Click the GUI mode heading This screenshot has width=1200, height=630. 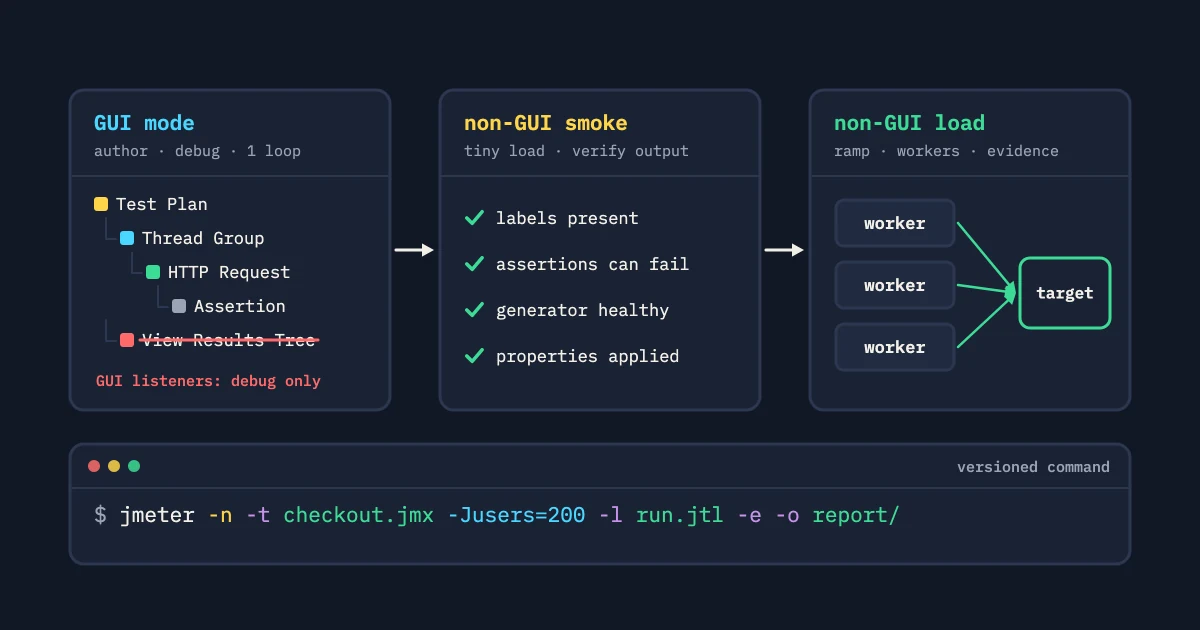point(144,123)
